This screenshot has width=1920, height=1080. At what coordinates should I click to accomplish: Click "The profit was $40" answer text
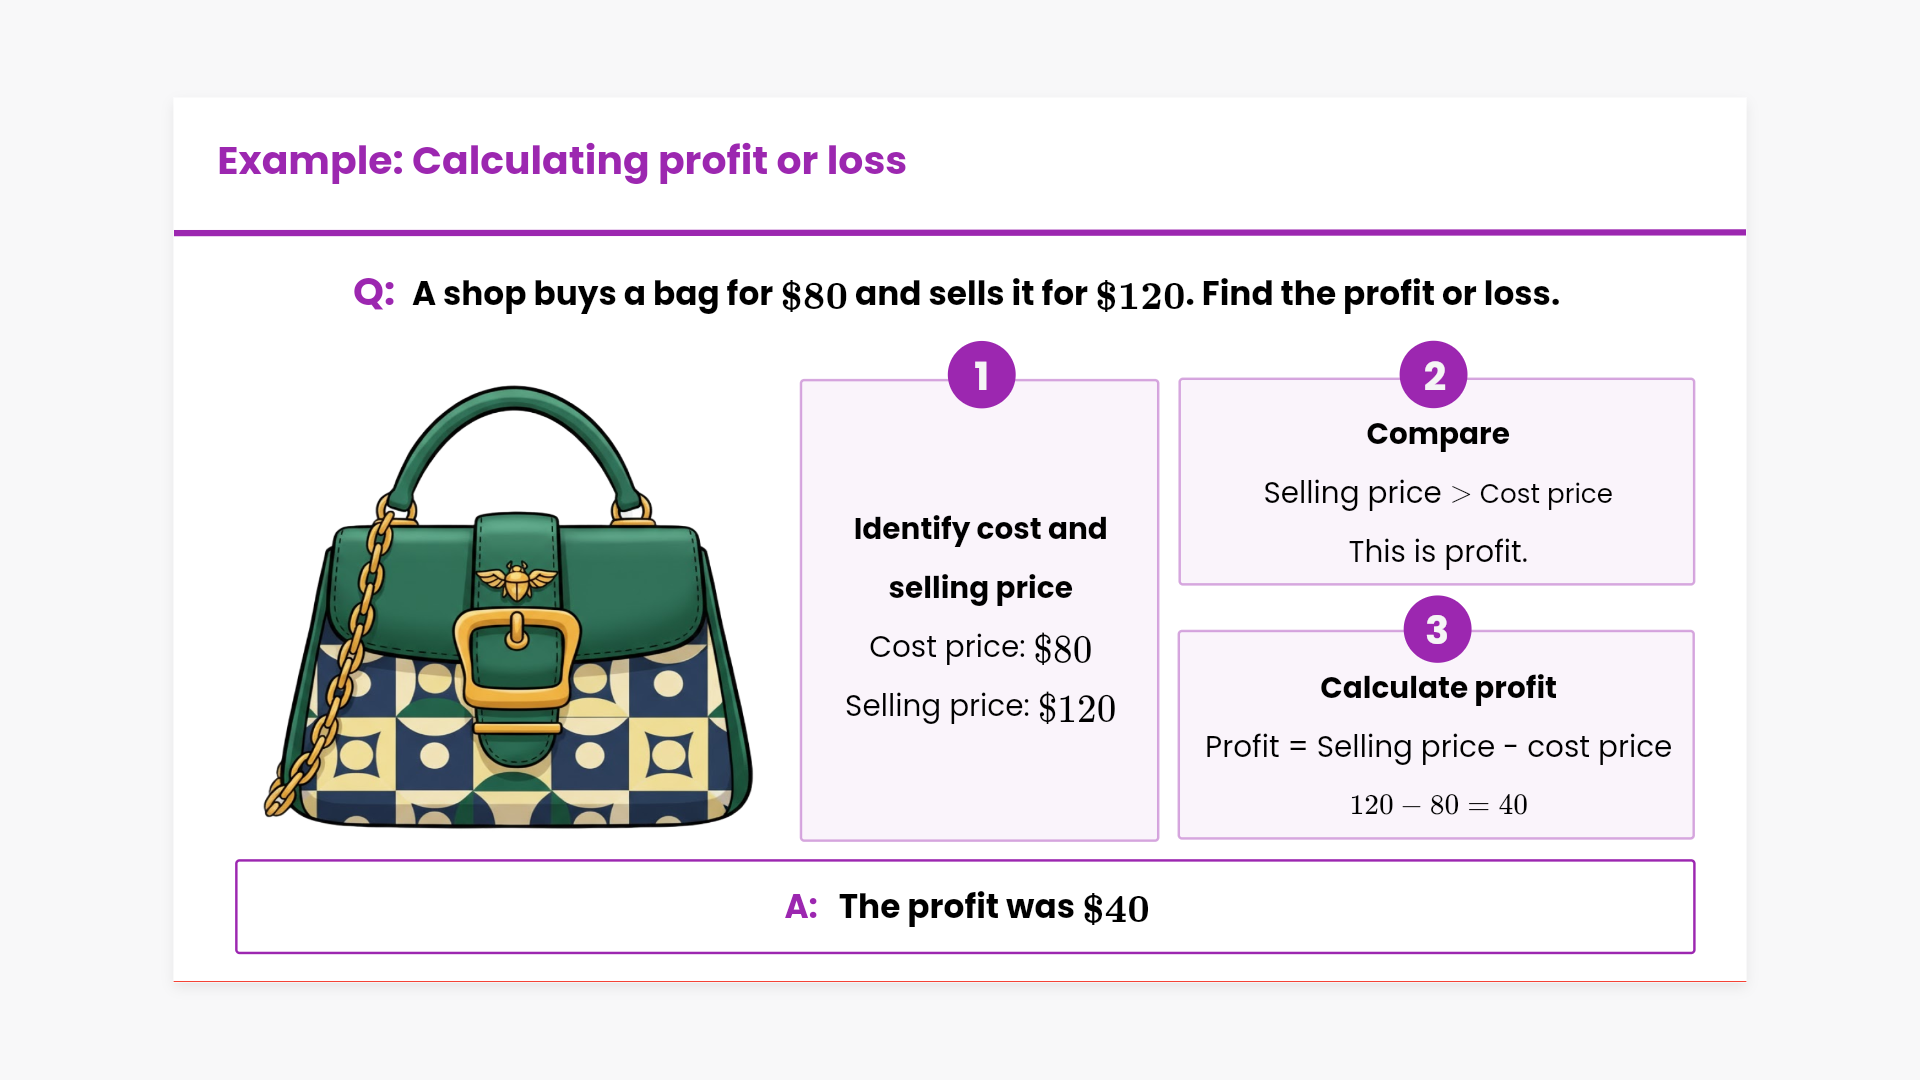click(x=993, y=907)
